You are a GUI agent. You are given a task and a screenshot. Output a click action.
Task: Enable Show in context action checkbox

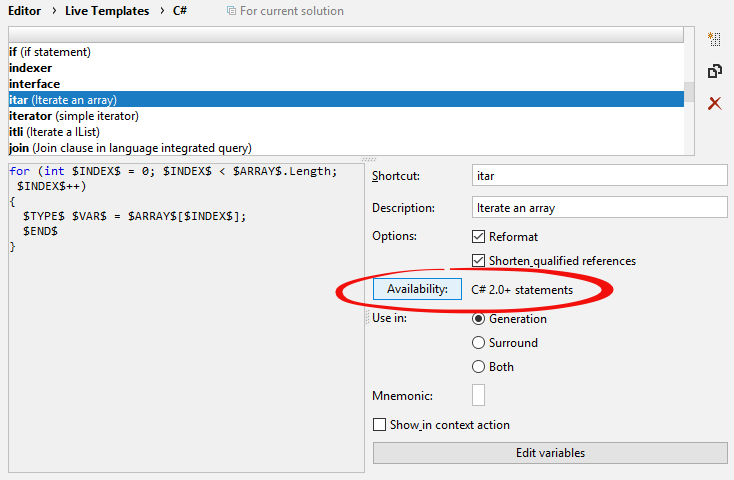point(379,425)
